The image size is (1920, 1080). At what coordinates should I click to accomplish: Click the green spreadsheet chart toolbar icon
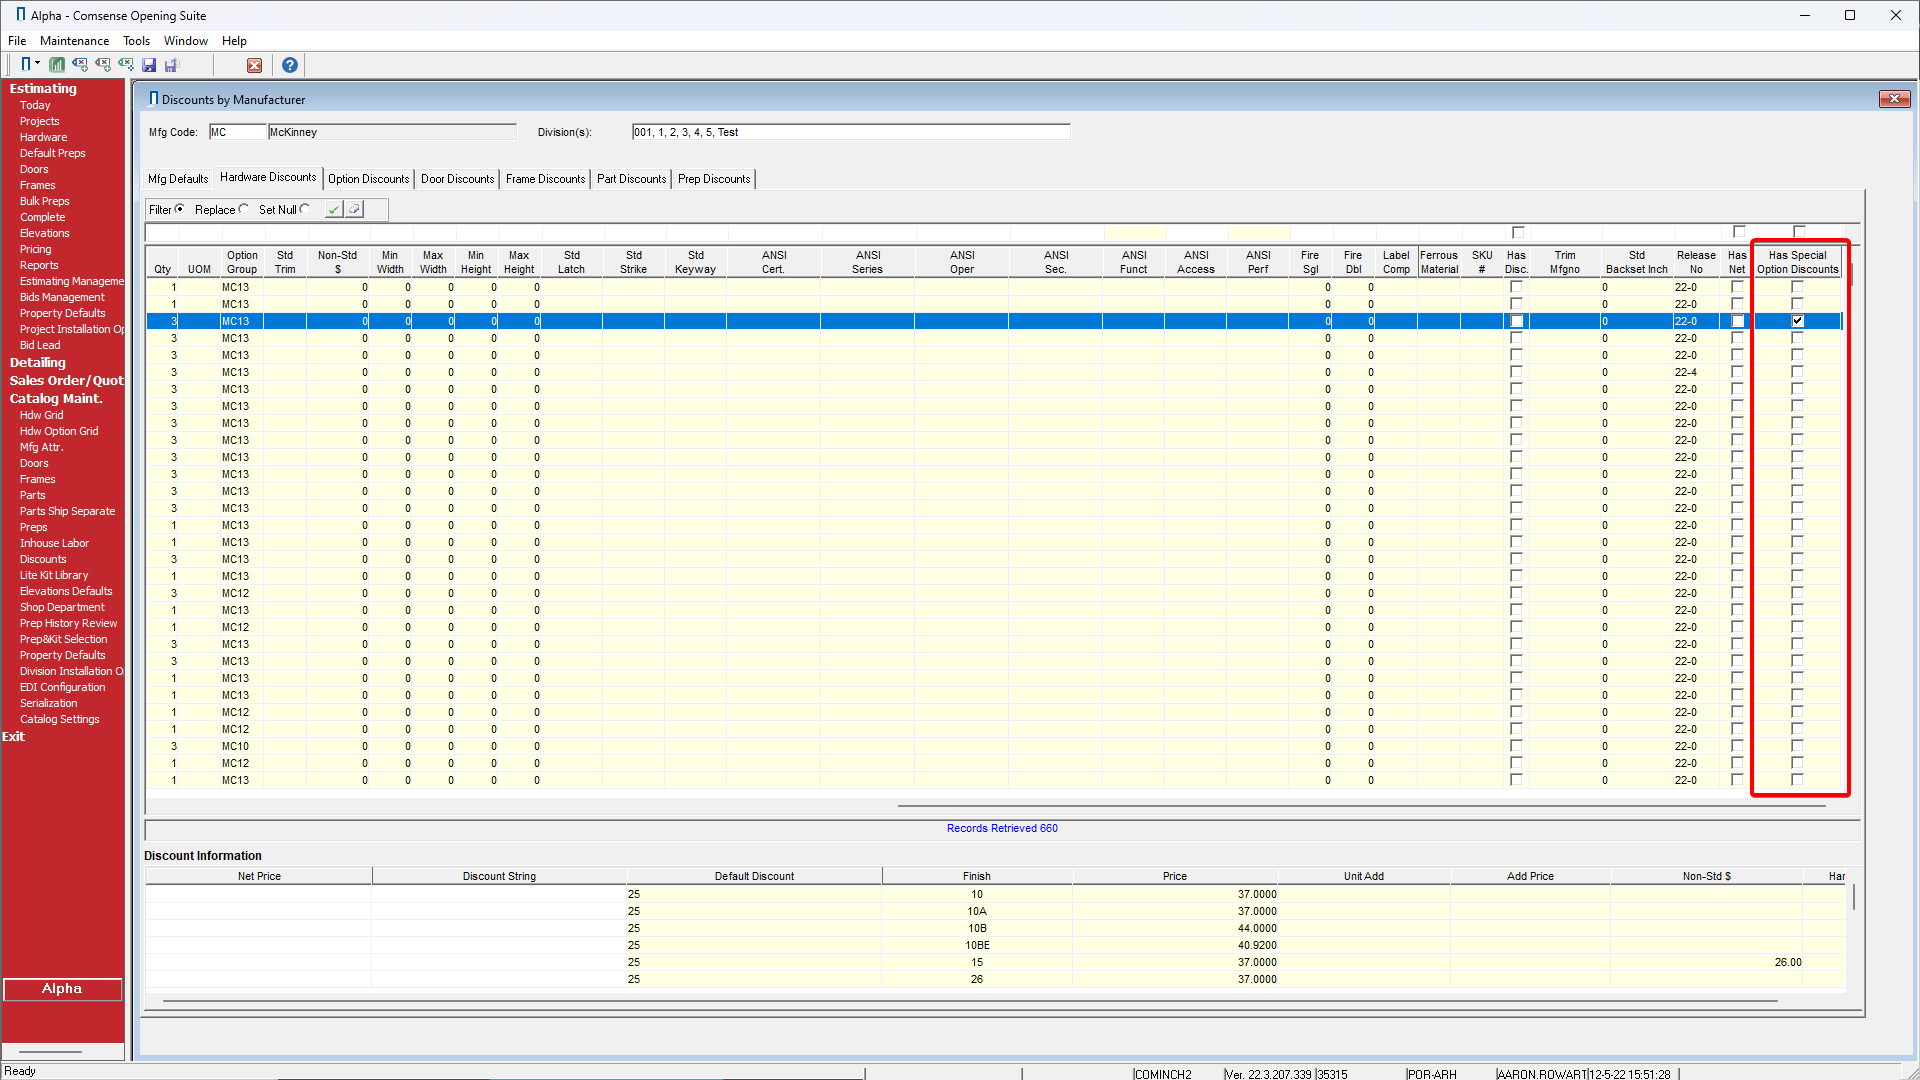(x=57, y=65)
